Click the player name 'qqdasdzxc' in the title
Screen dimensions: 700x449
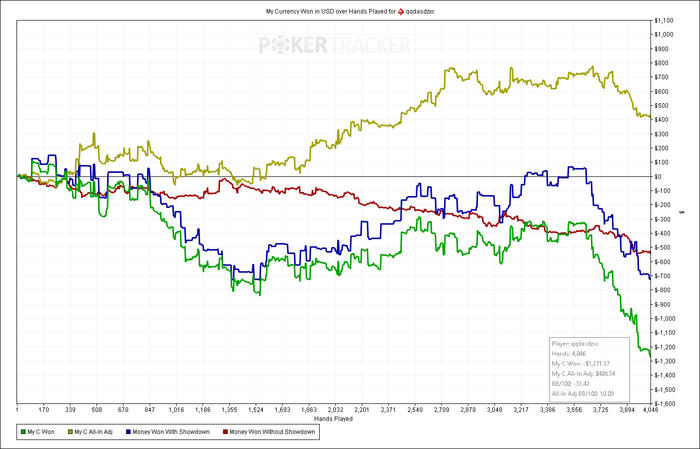tap(420, 12)
